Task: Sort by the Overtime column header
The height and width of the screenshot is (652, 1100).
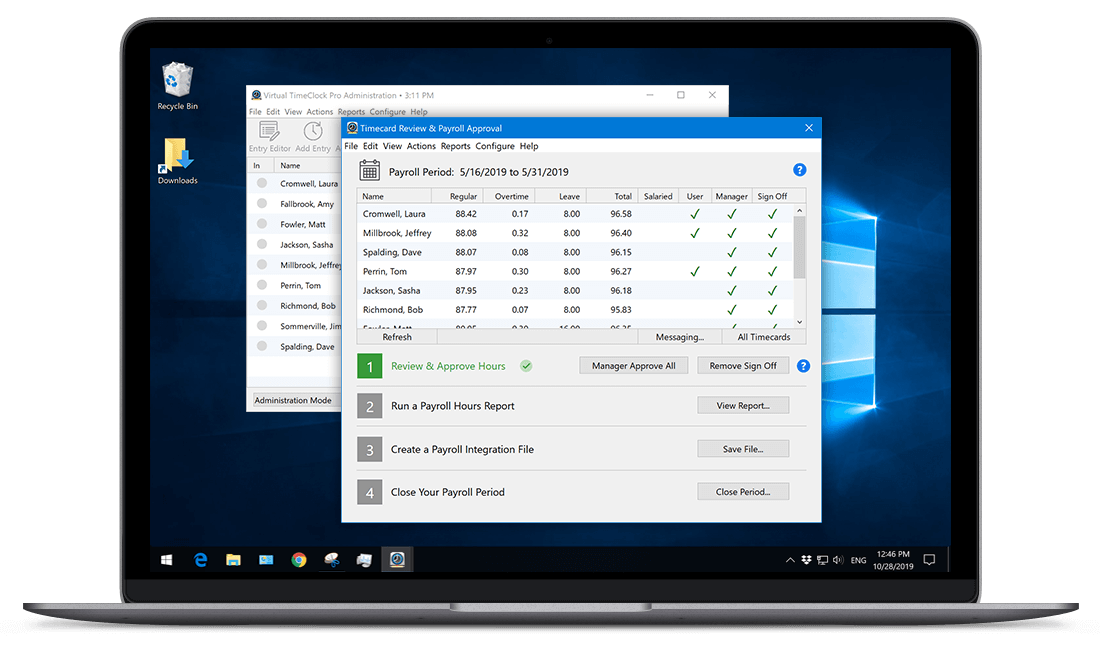Action: coord(511,197)
